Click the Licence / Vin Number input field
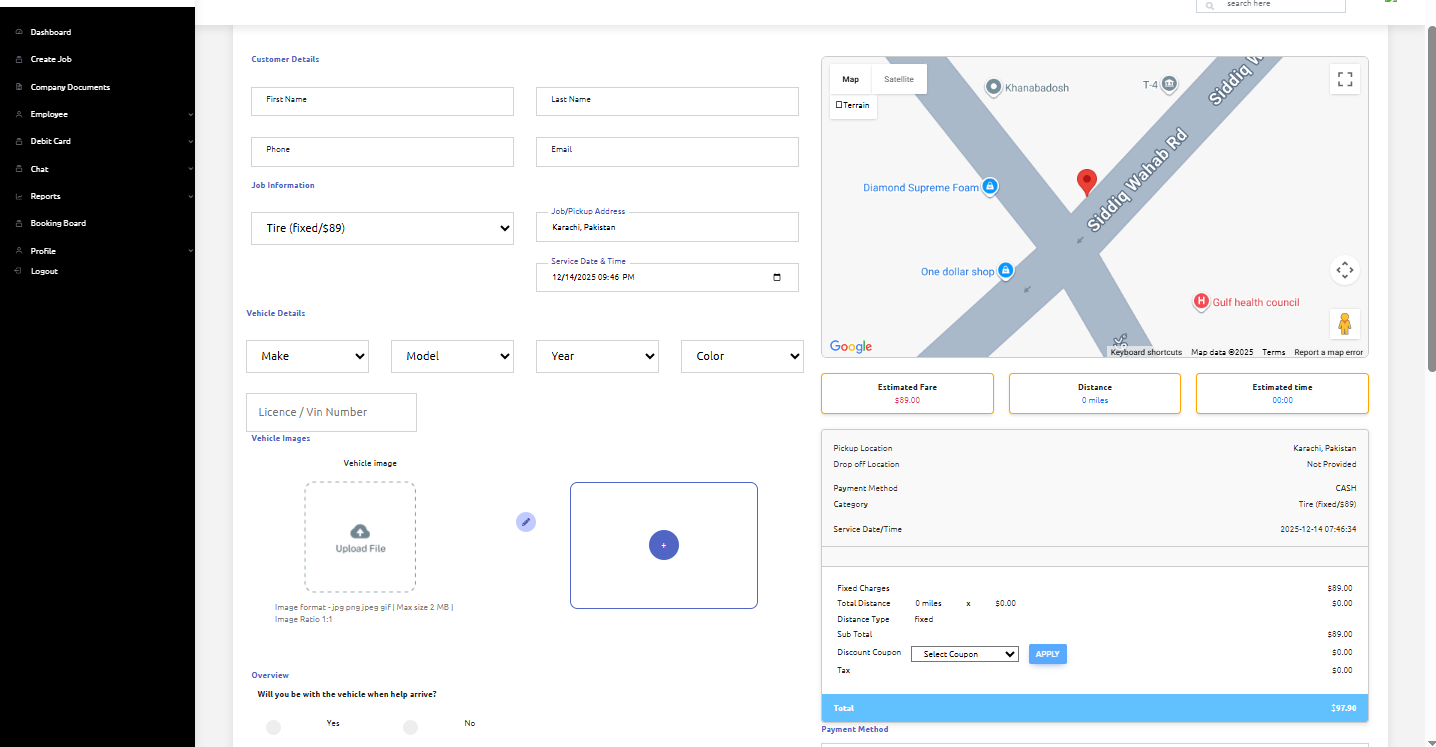This screenshot has width=1436, height=747. click(331, 412)
